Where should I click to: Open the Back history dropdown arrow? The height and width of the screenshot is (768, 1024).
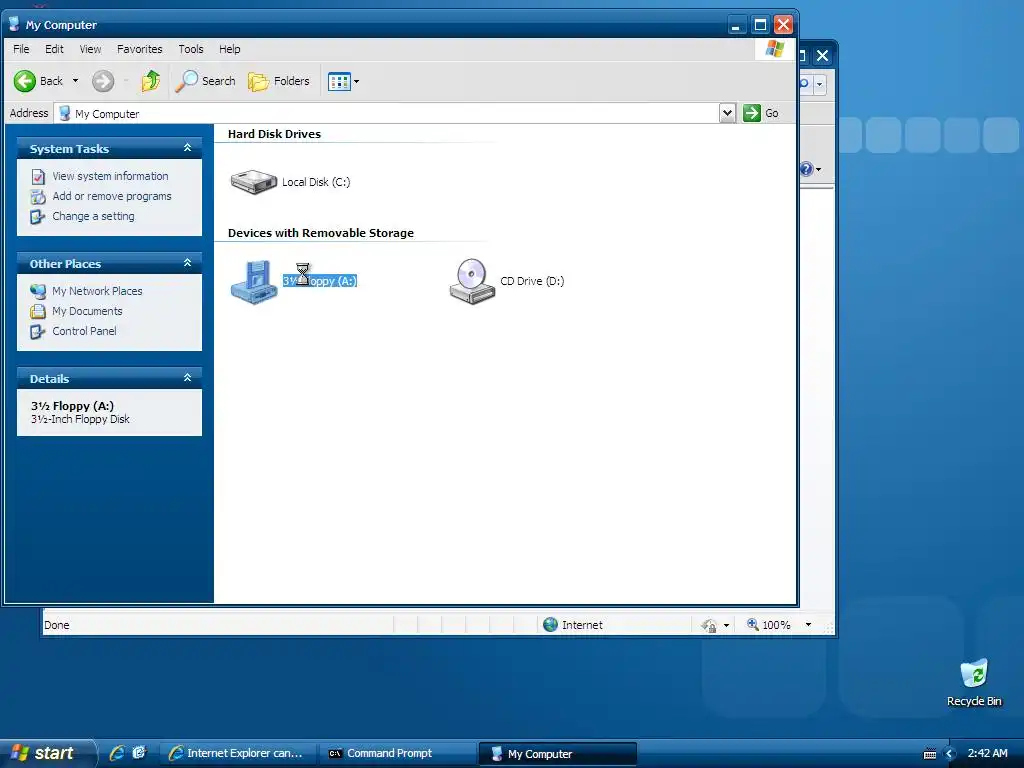75,81
